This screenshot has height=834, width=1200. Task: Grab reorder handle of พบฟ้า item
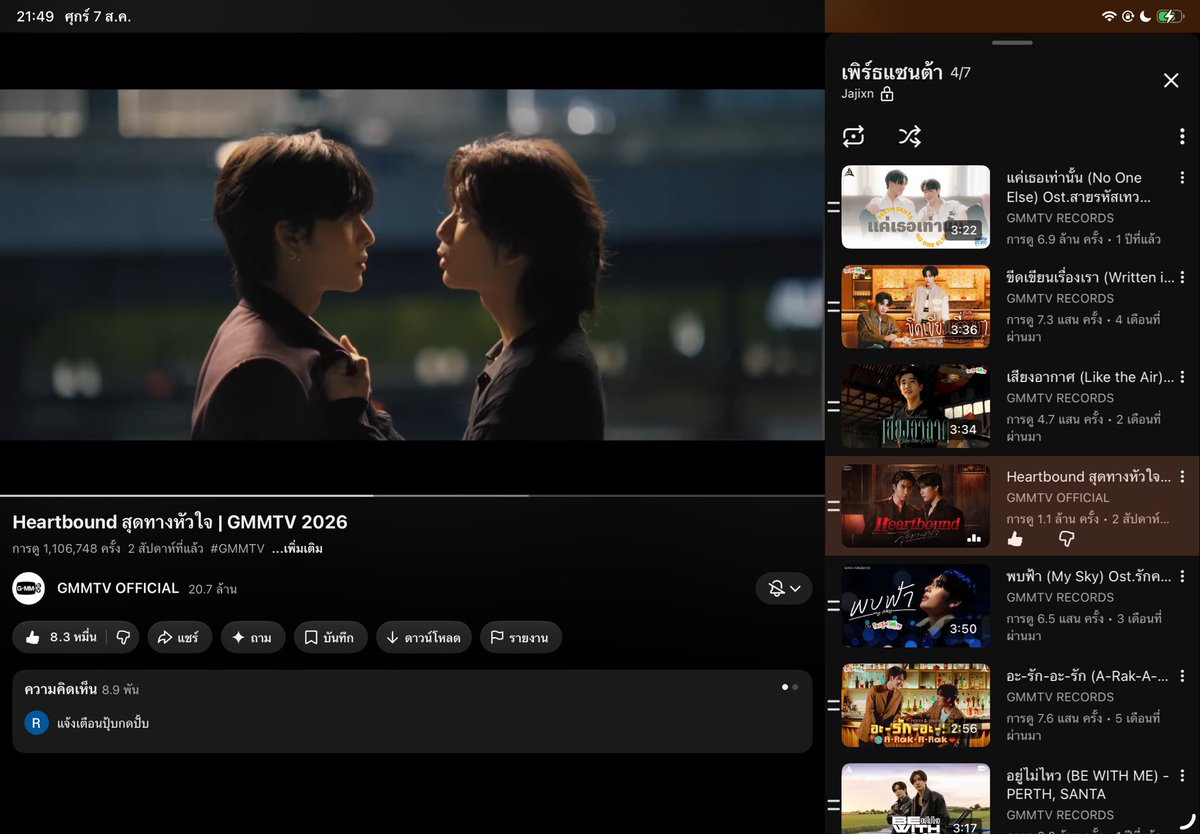click(833, 605)
